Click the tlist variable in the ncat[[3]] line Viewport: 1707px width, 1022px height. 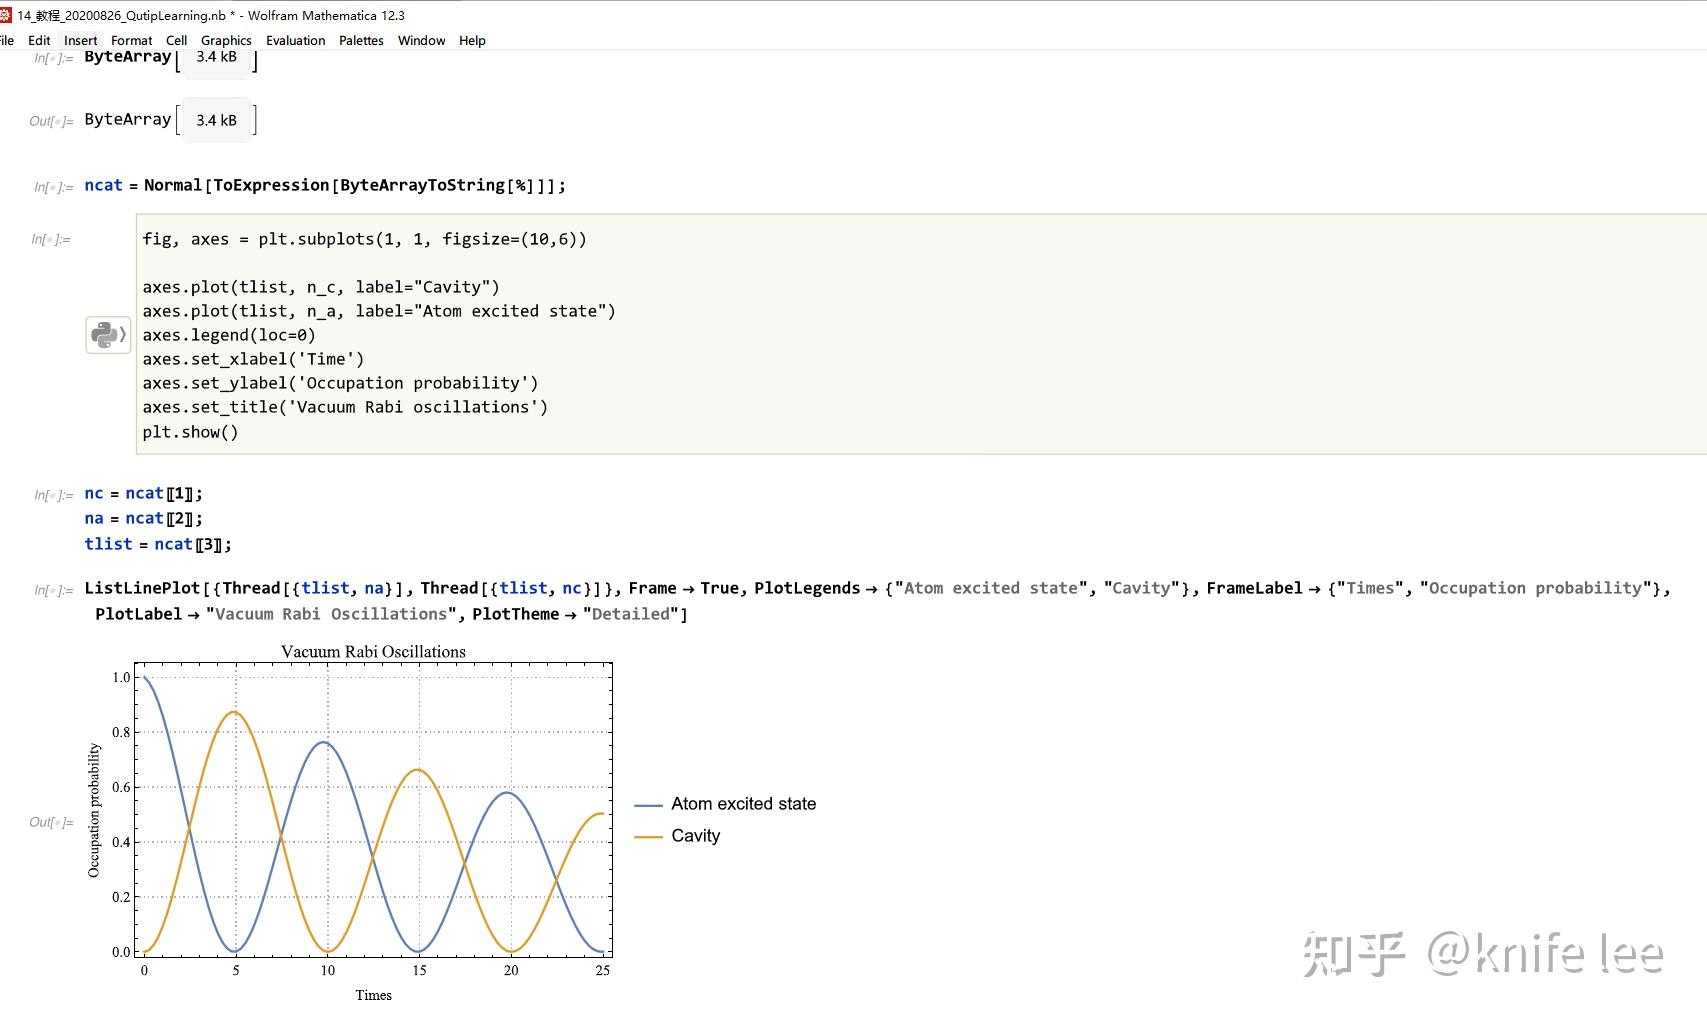click(108, 544)
